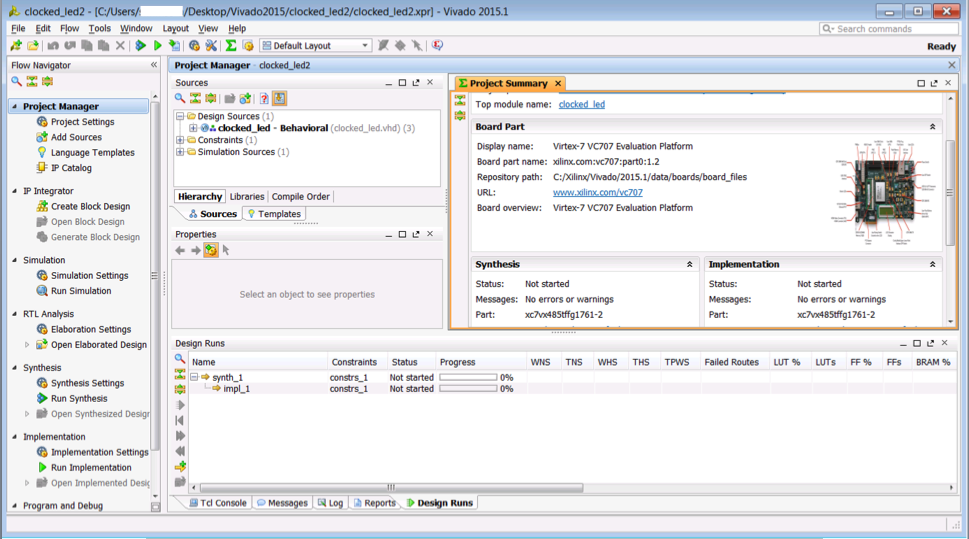Click the search icon in Design Runs panel
This screenshot has width=969, height=539.
[180, 359]
